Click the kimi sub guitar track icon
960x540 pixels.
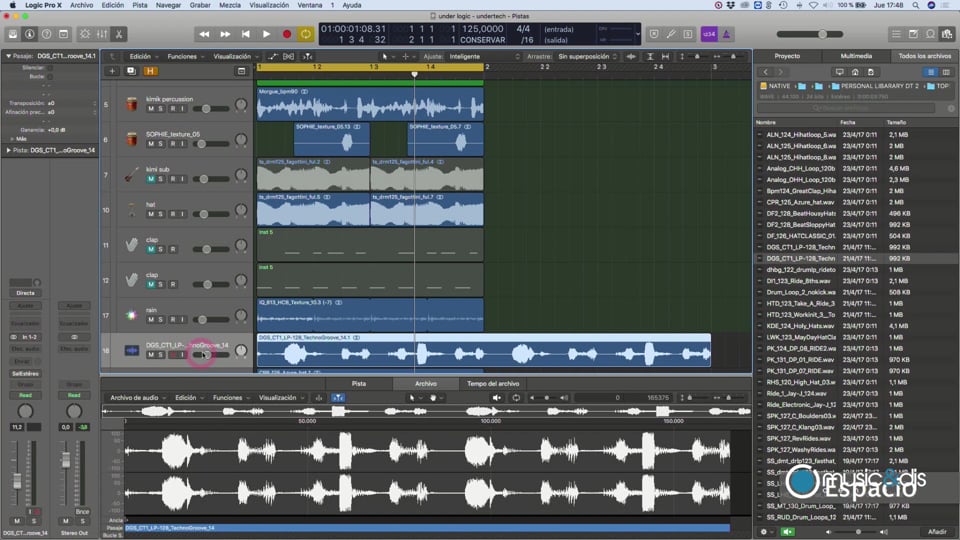(x=132, y=174)
